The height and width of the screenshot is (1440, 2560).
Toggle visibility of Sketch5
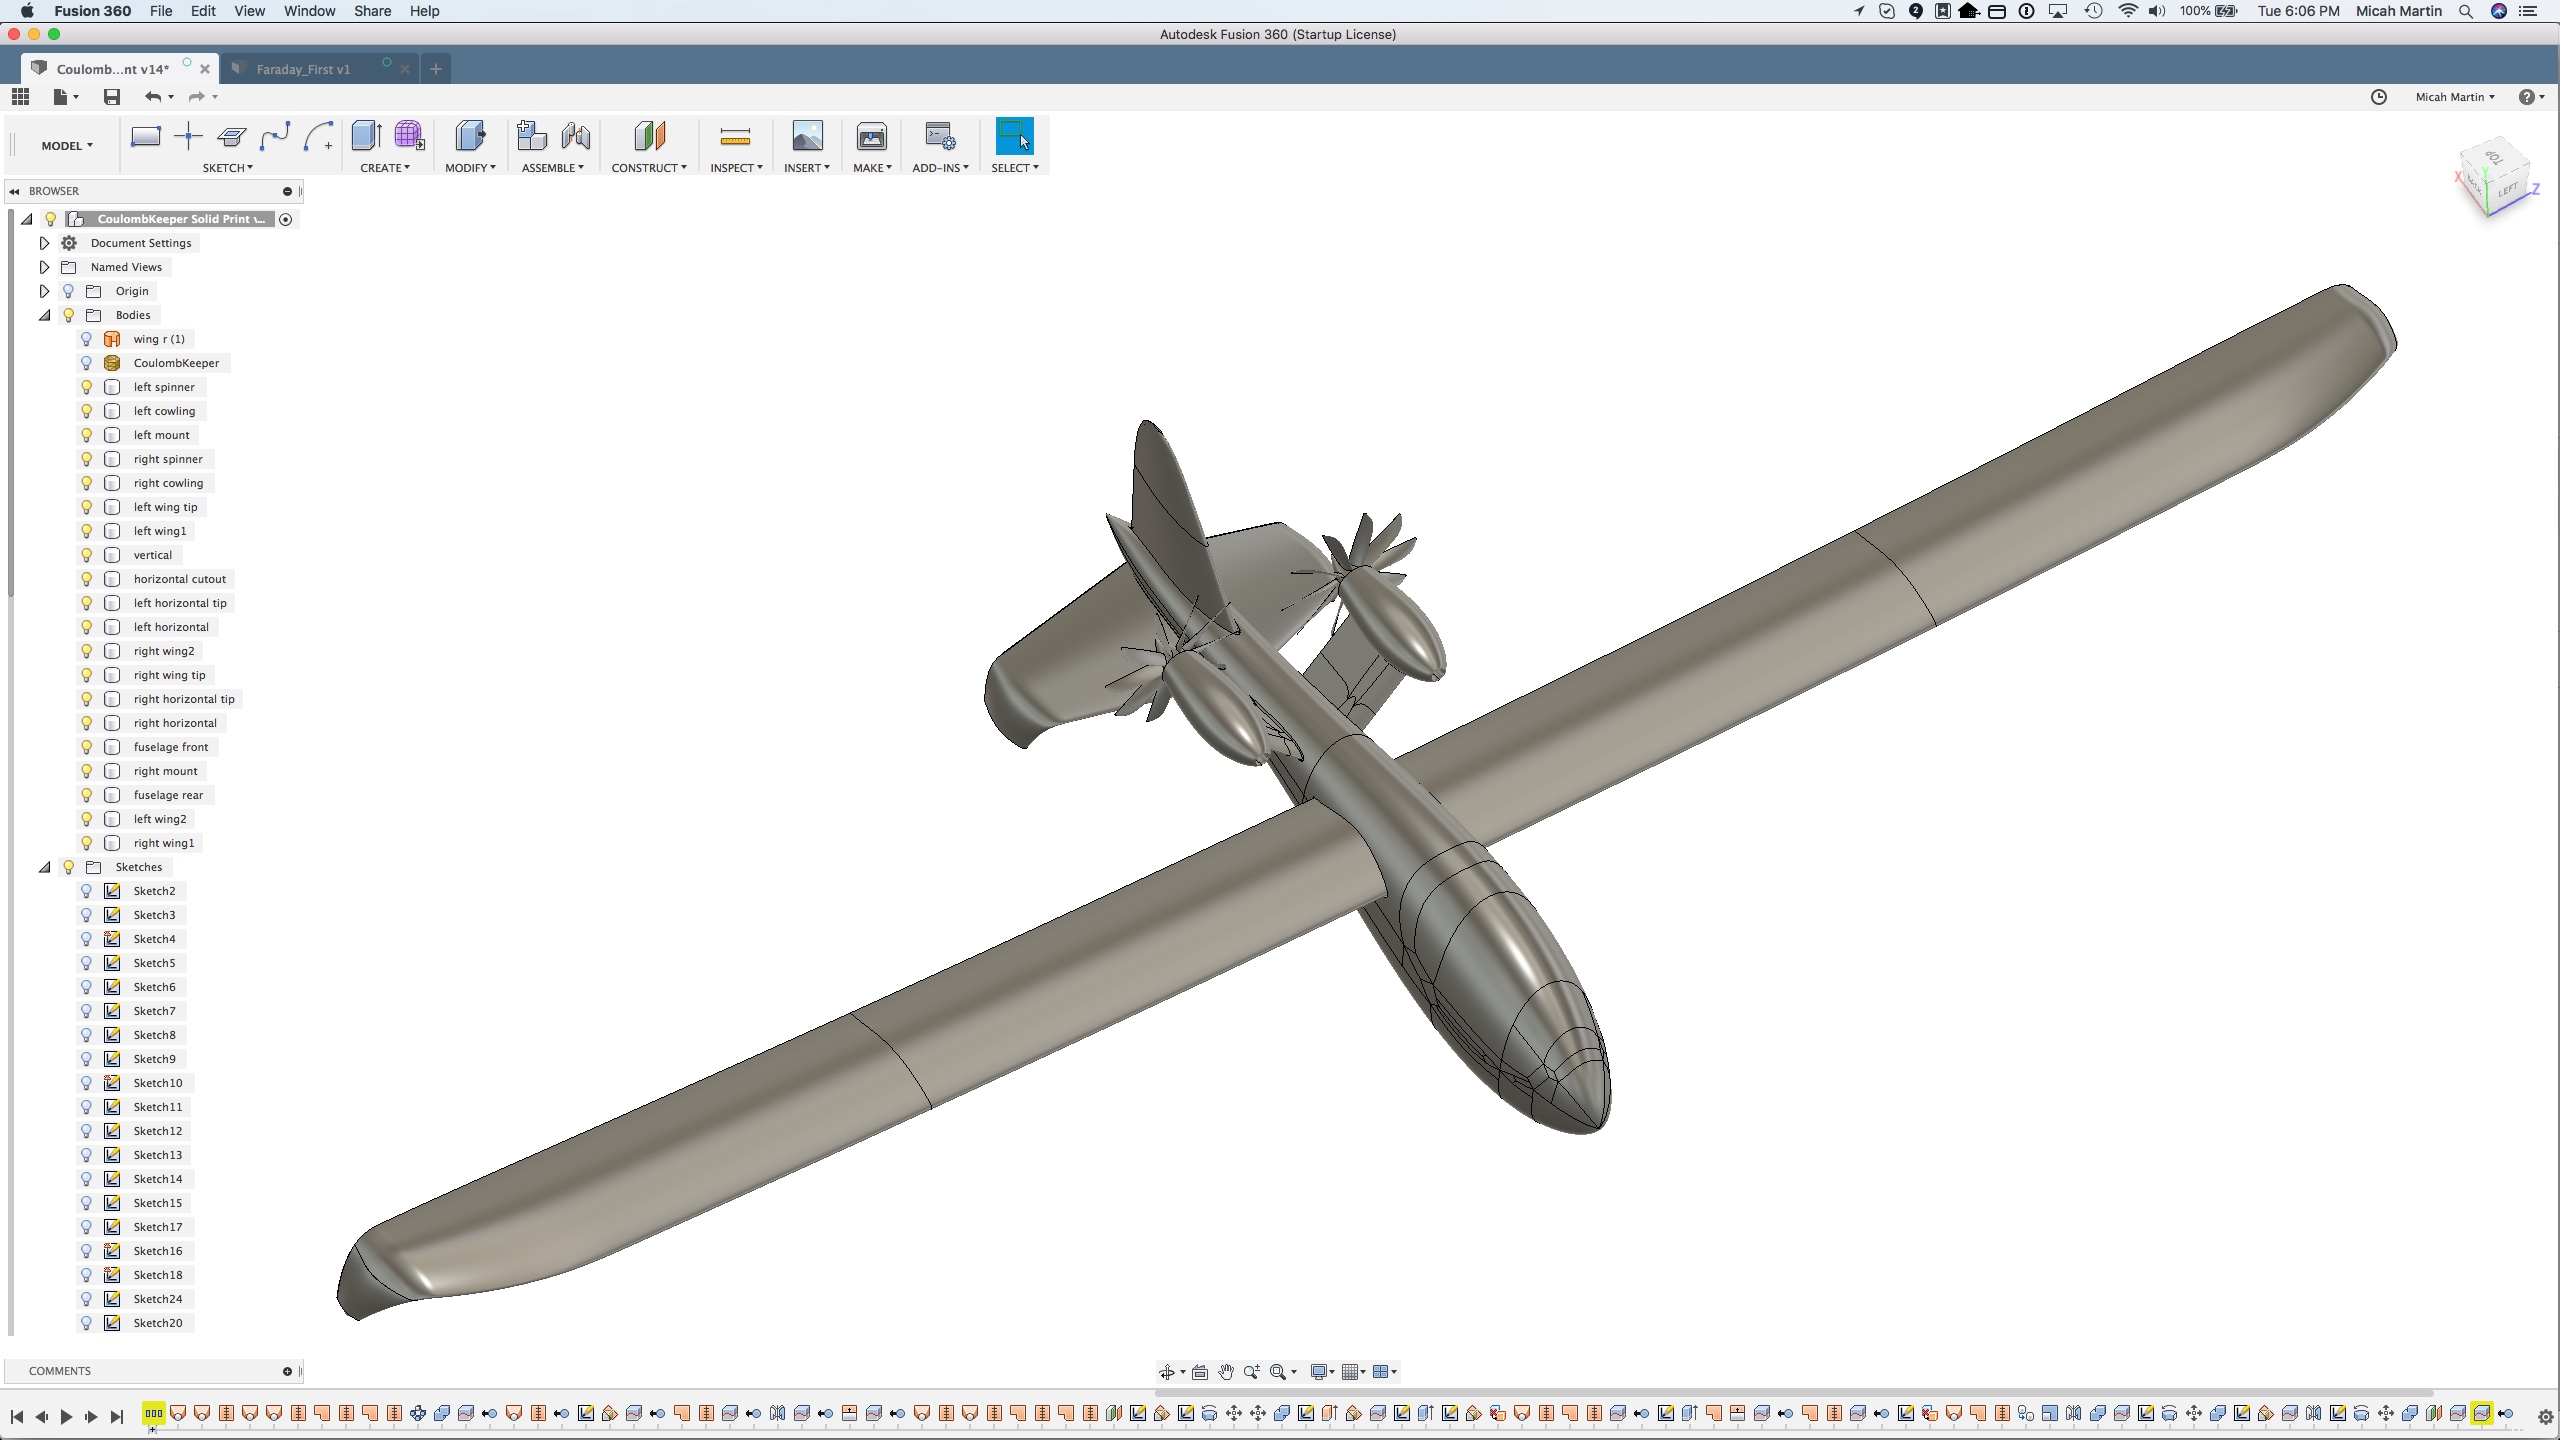coord(86,963)
